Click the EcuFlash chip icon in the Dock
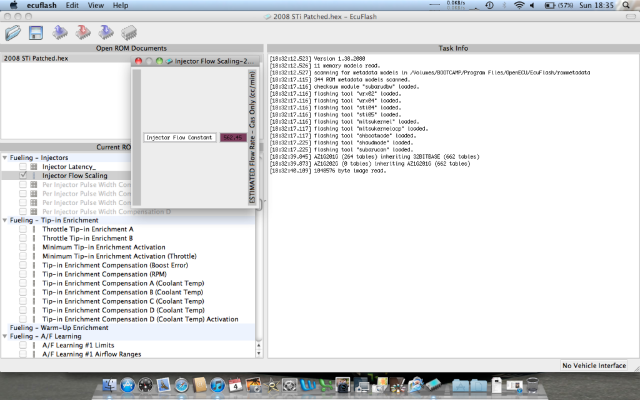Viewport: 640px width, 400px height. click(433, 385)
